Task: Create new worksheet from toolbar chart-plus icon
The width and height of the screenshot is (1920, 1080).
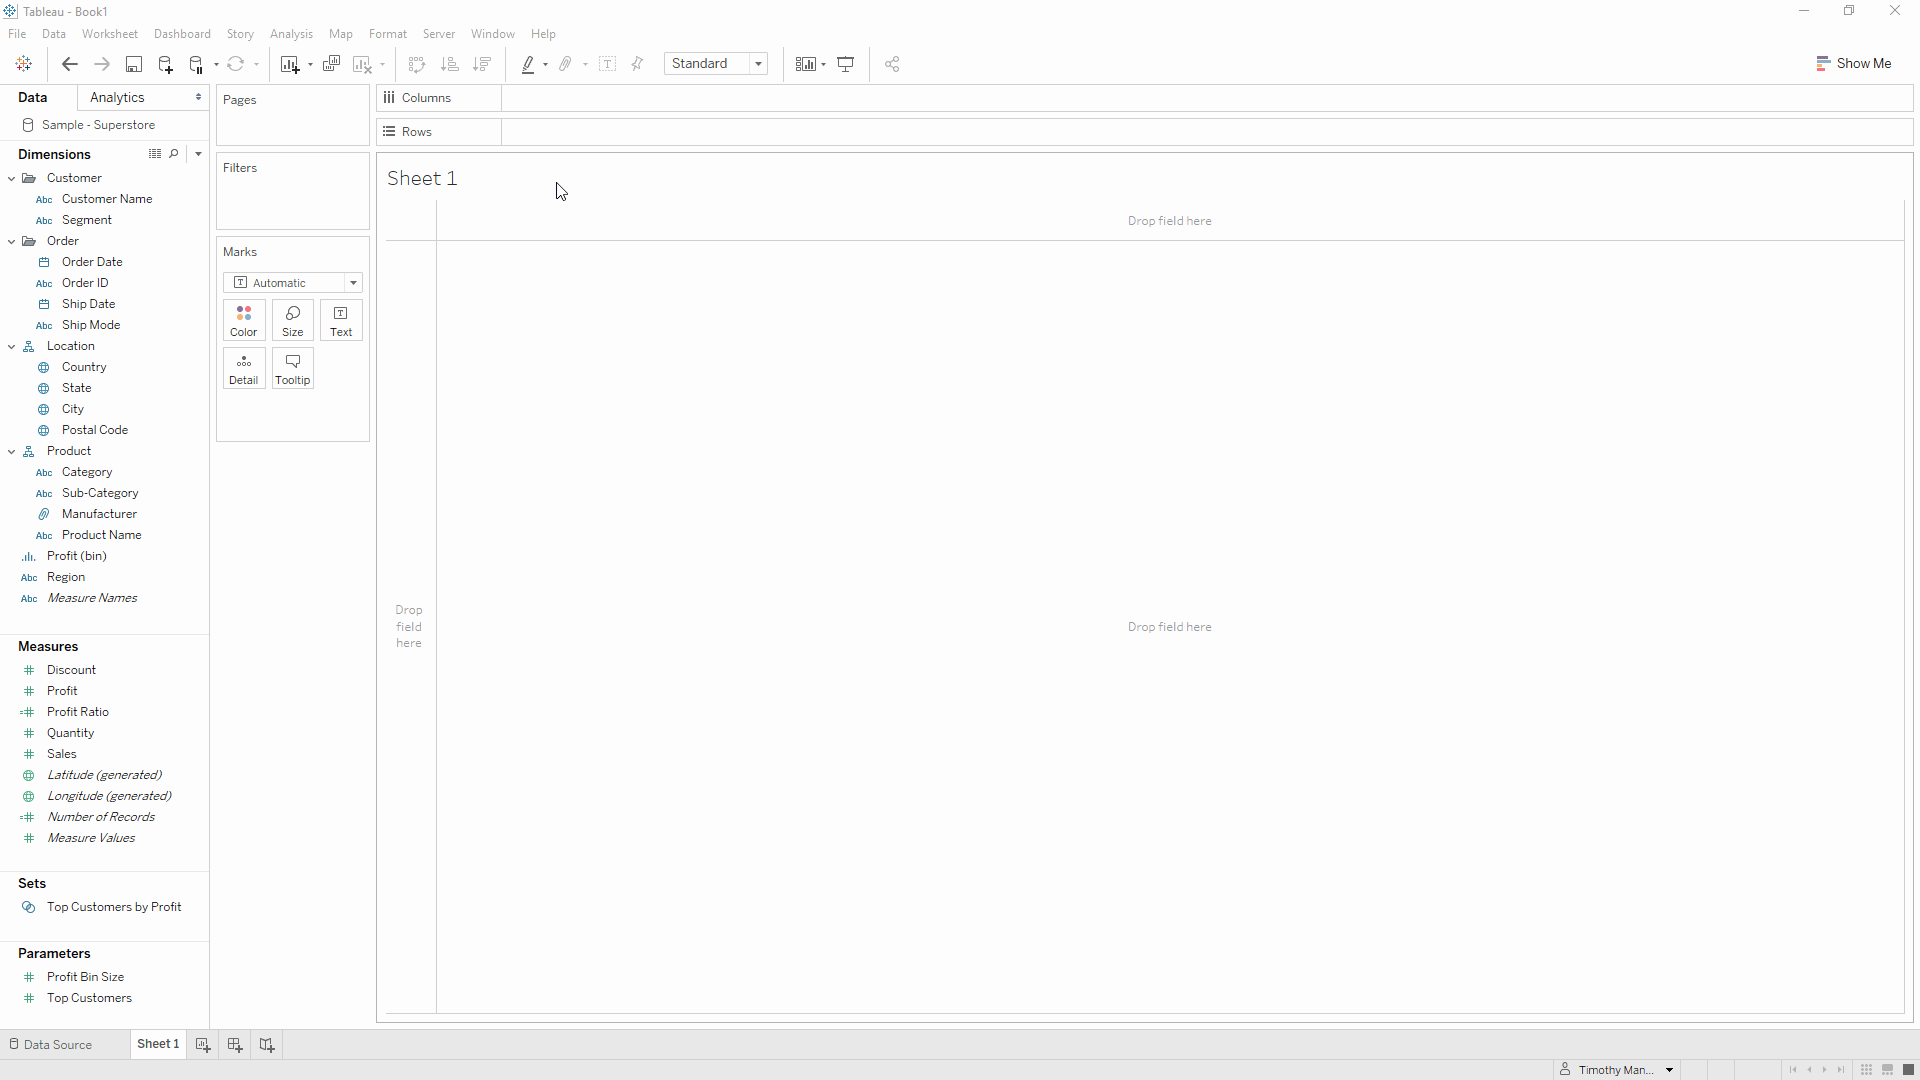Action: click(290, 64)
